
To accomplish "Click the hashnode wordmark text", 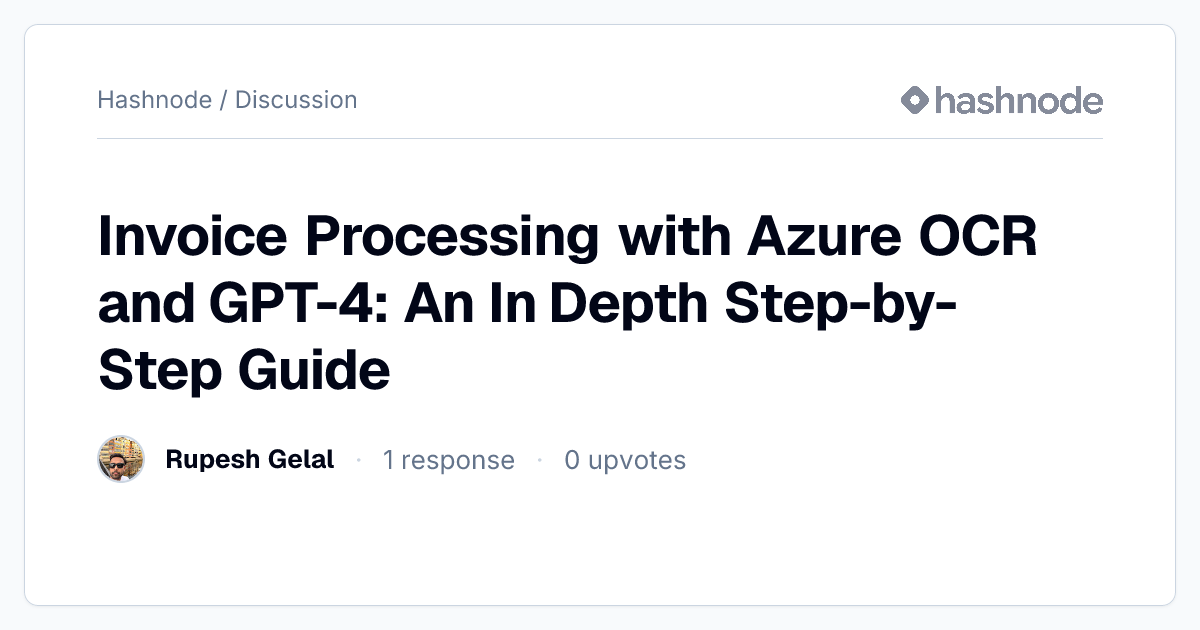I will [x=1018, y=100].
